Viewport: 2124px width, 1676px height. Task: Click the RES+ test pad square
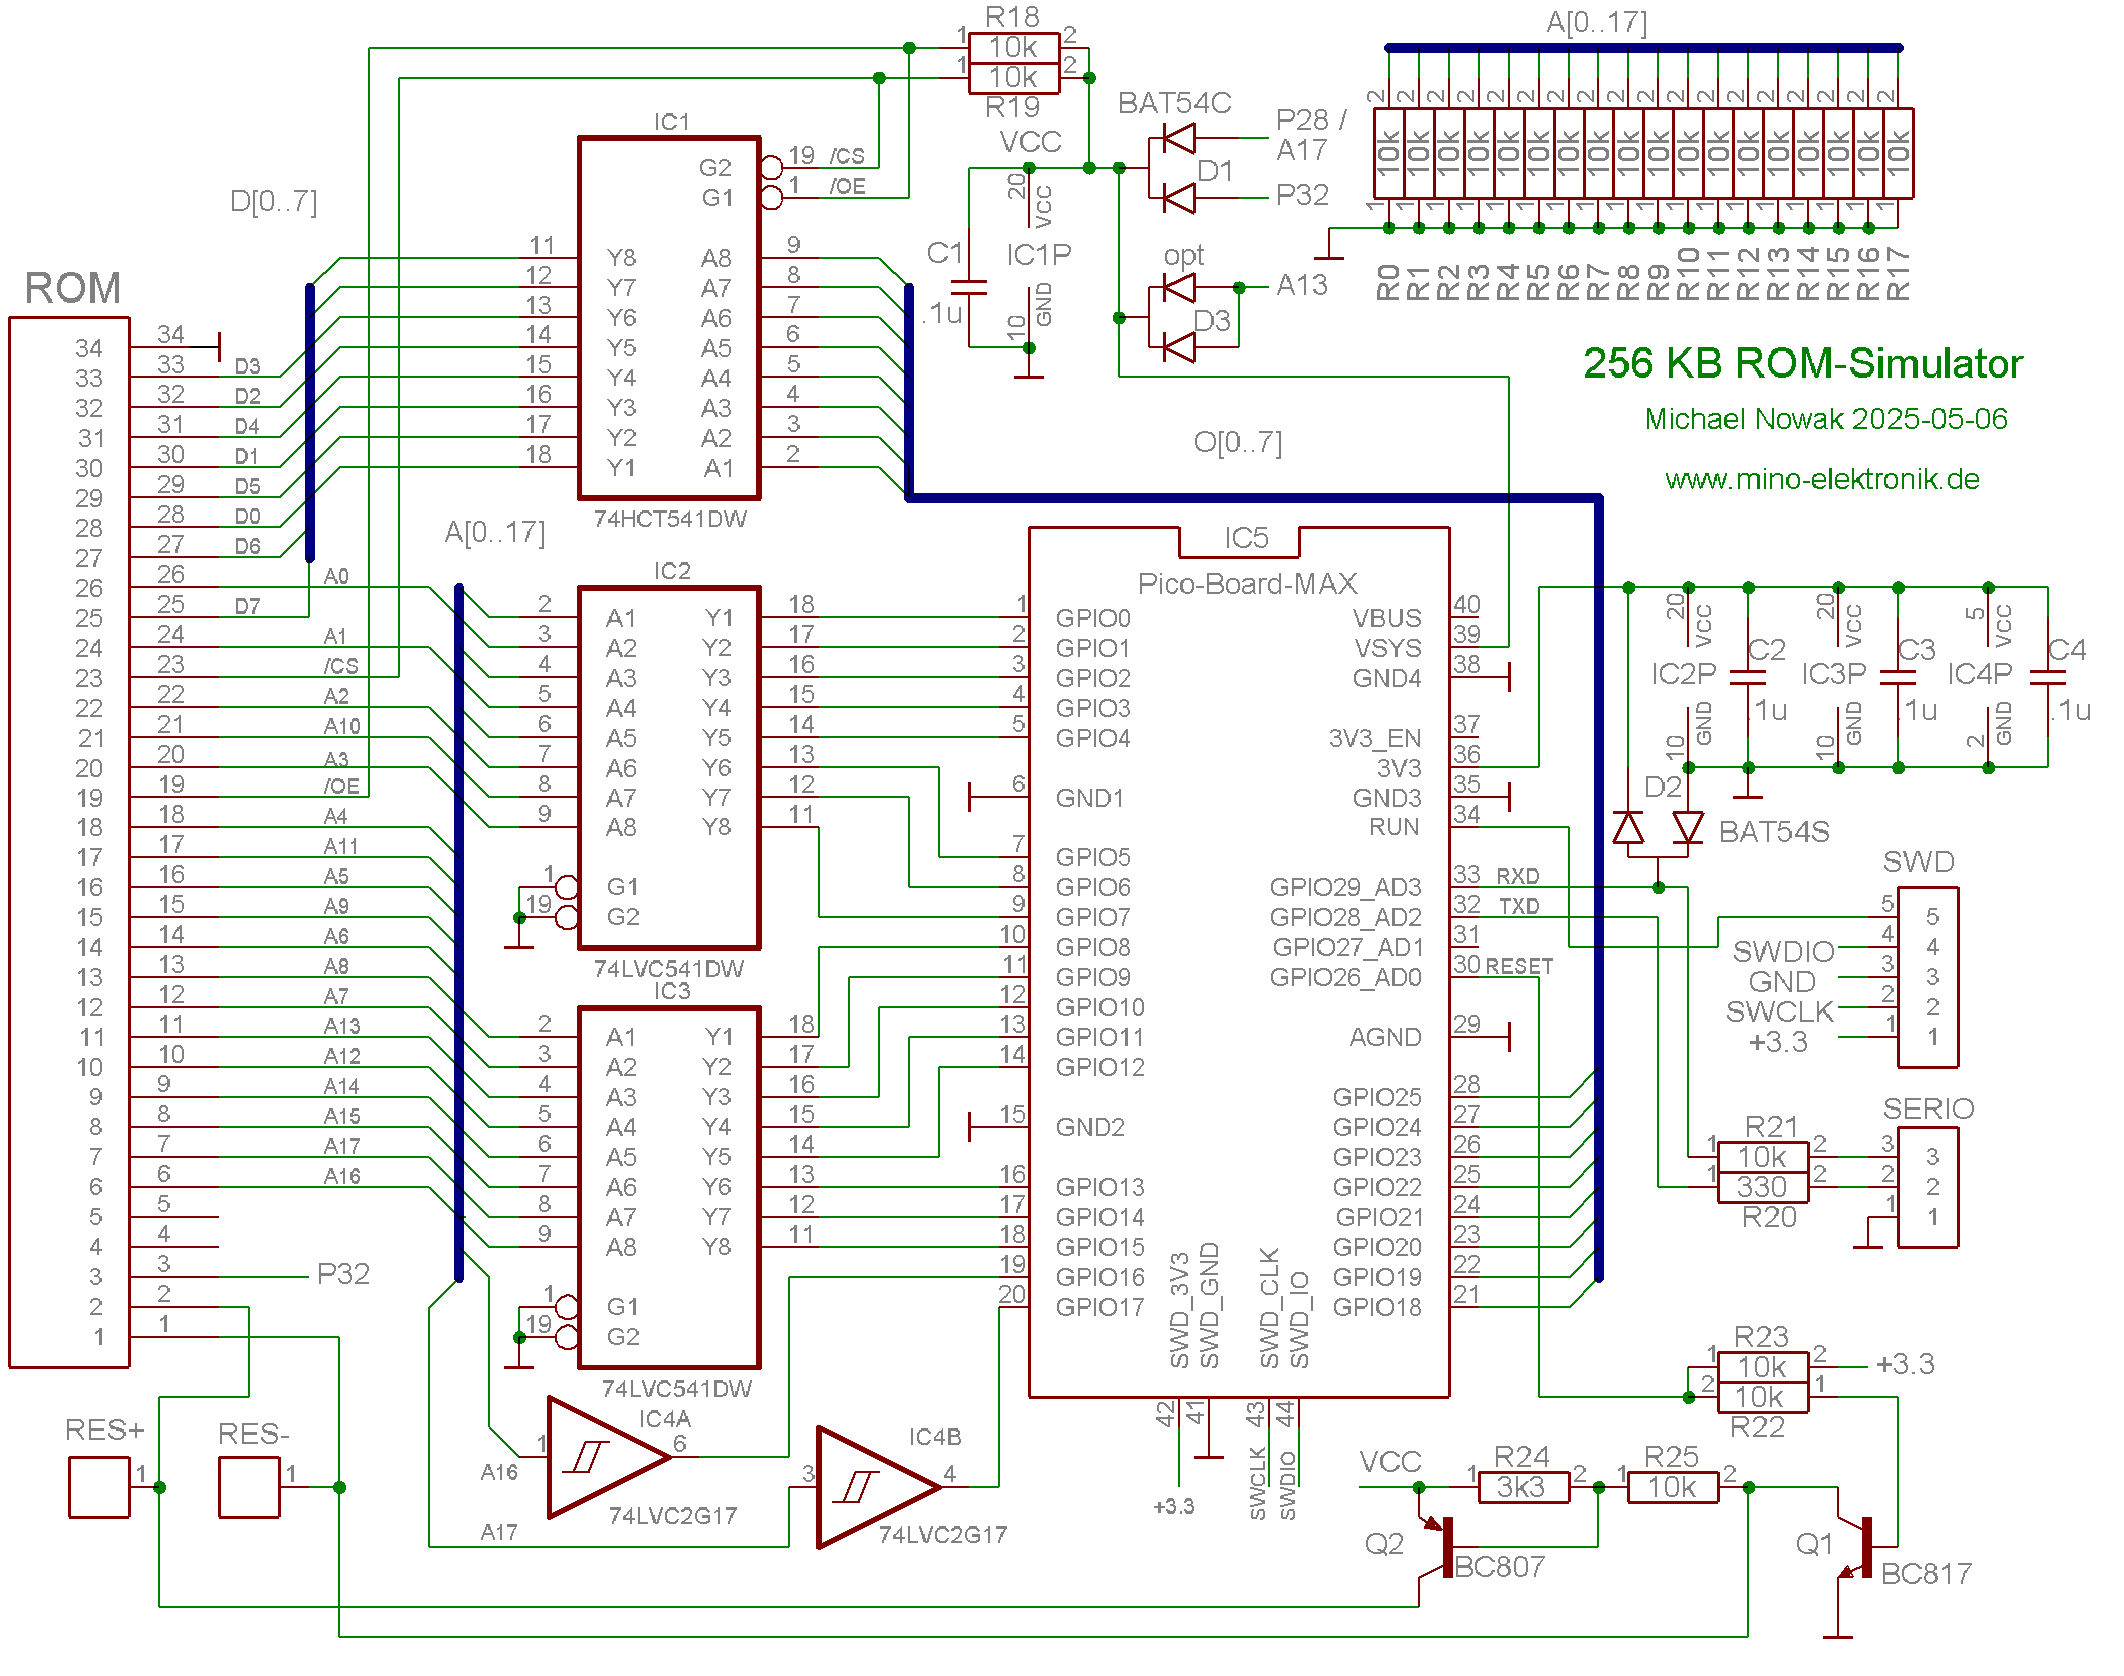click(99, 1487)
